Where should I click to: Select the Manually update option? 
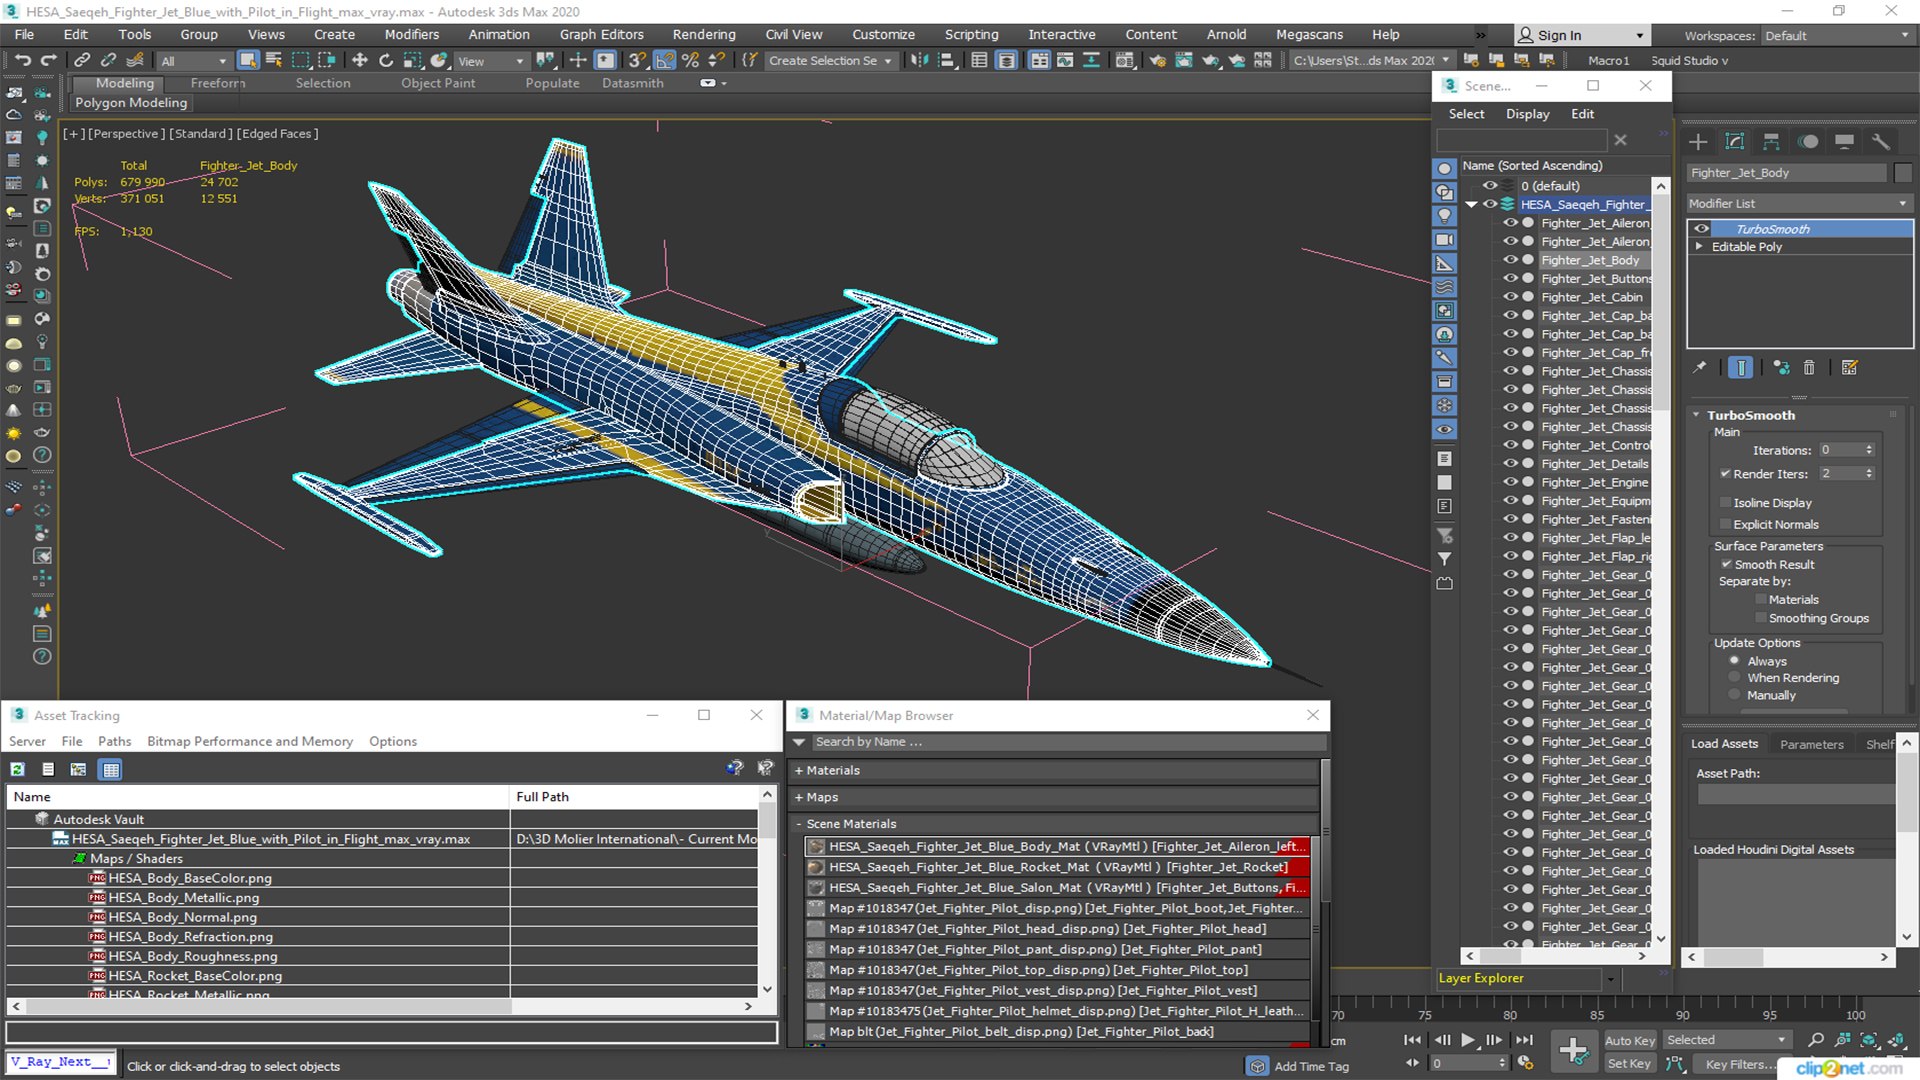pos(1735,696)
